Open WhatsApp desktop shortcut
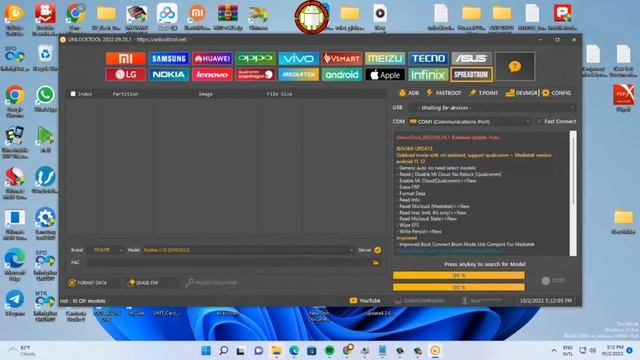The width and height of the screenshot is (640, 360). pos(45,99)
